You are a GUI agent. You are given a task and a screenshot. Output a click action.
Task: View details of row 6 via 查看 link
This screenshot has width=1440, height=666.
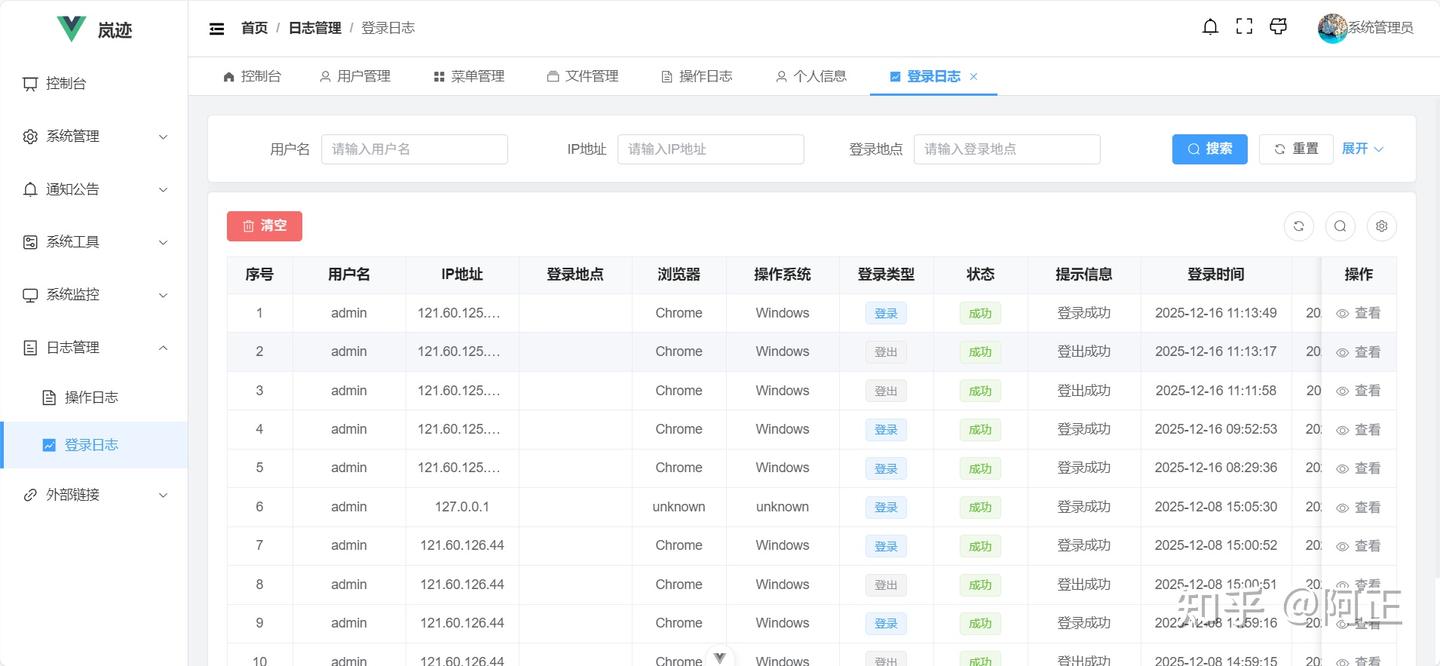tap(1360, 507)
